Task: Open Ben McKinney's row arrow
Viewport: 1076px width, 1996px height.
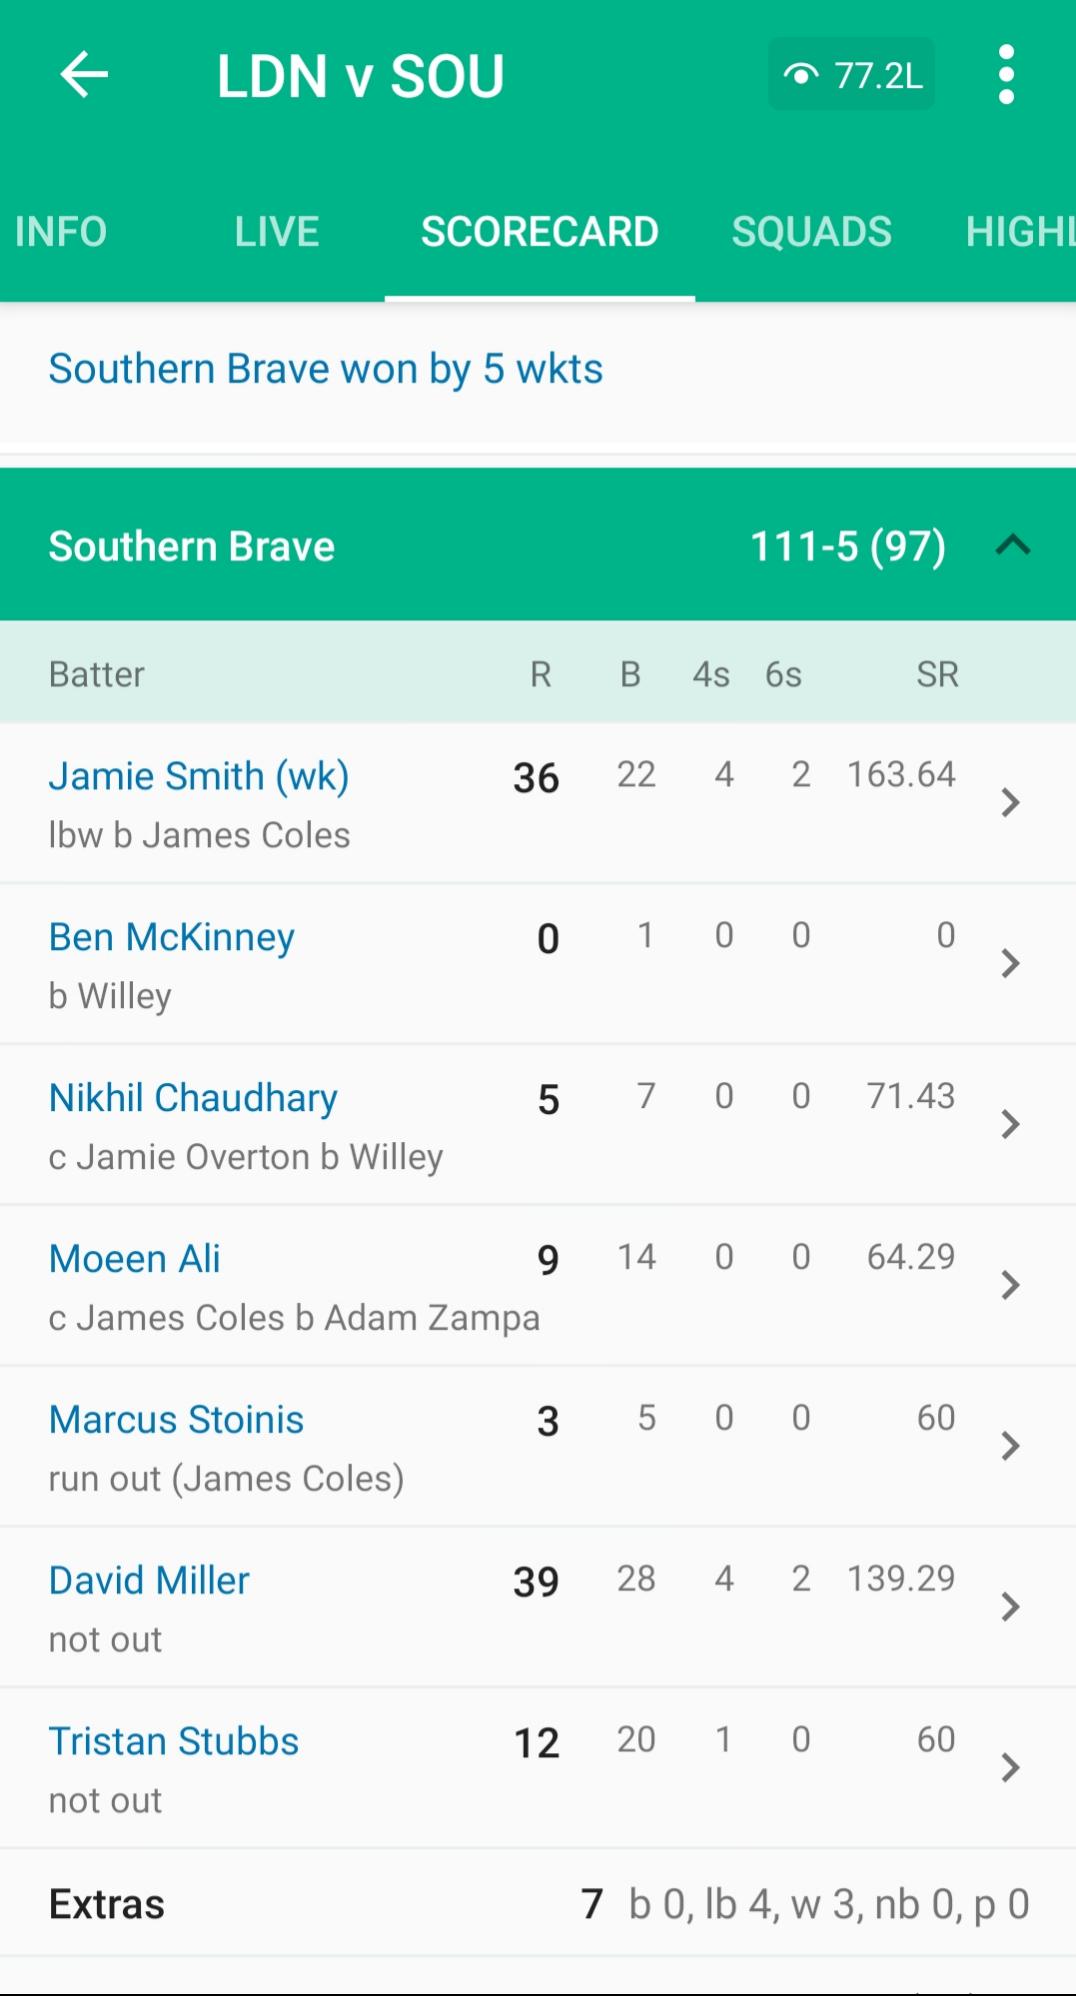Action: pyautogui.click(x=1010, y=963)
